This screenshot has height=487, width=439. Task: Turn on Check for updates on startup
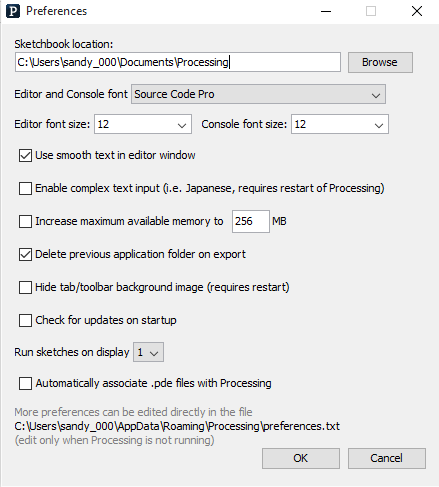pos(25,320)
